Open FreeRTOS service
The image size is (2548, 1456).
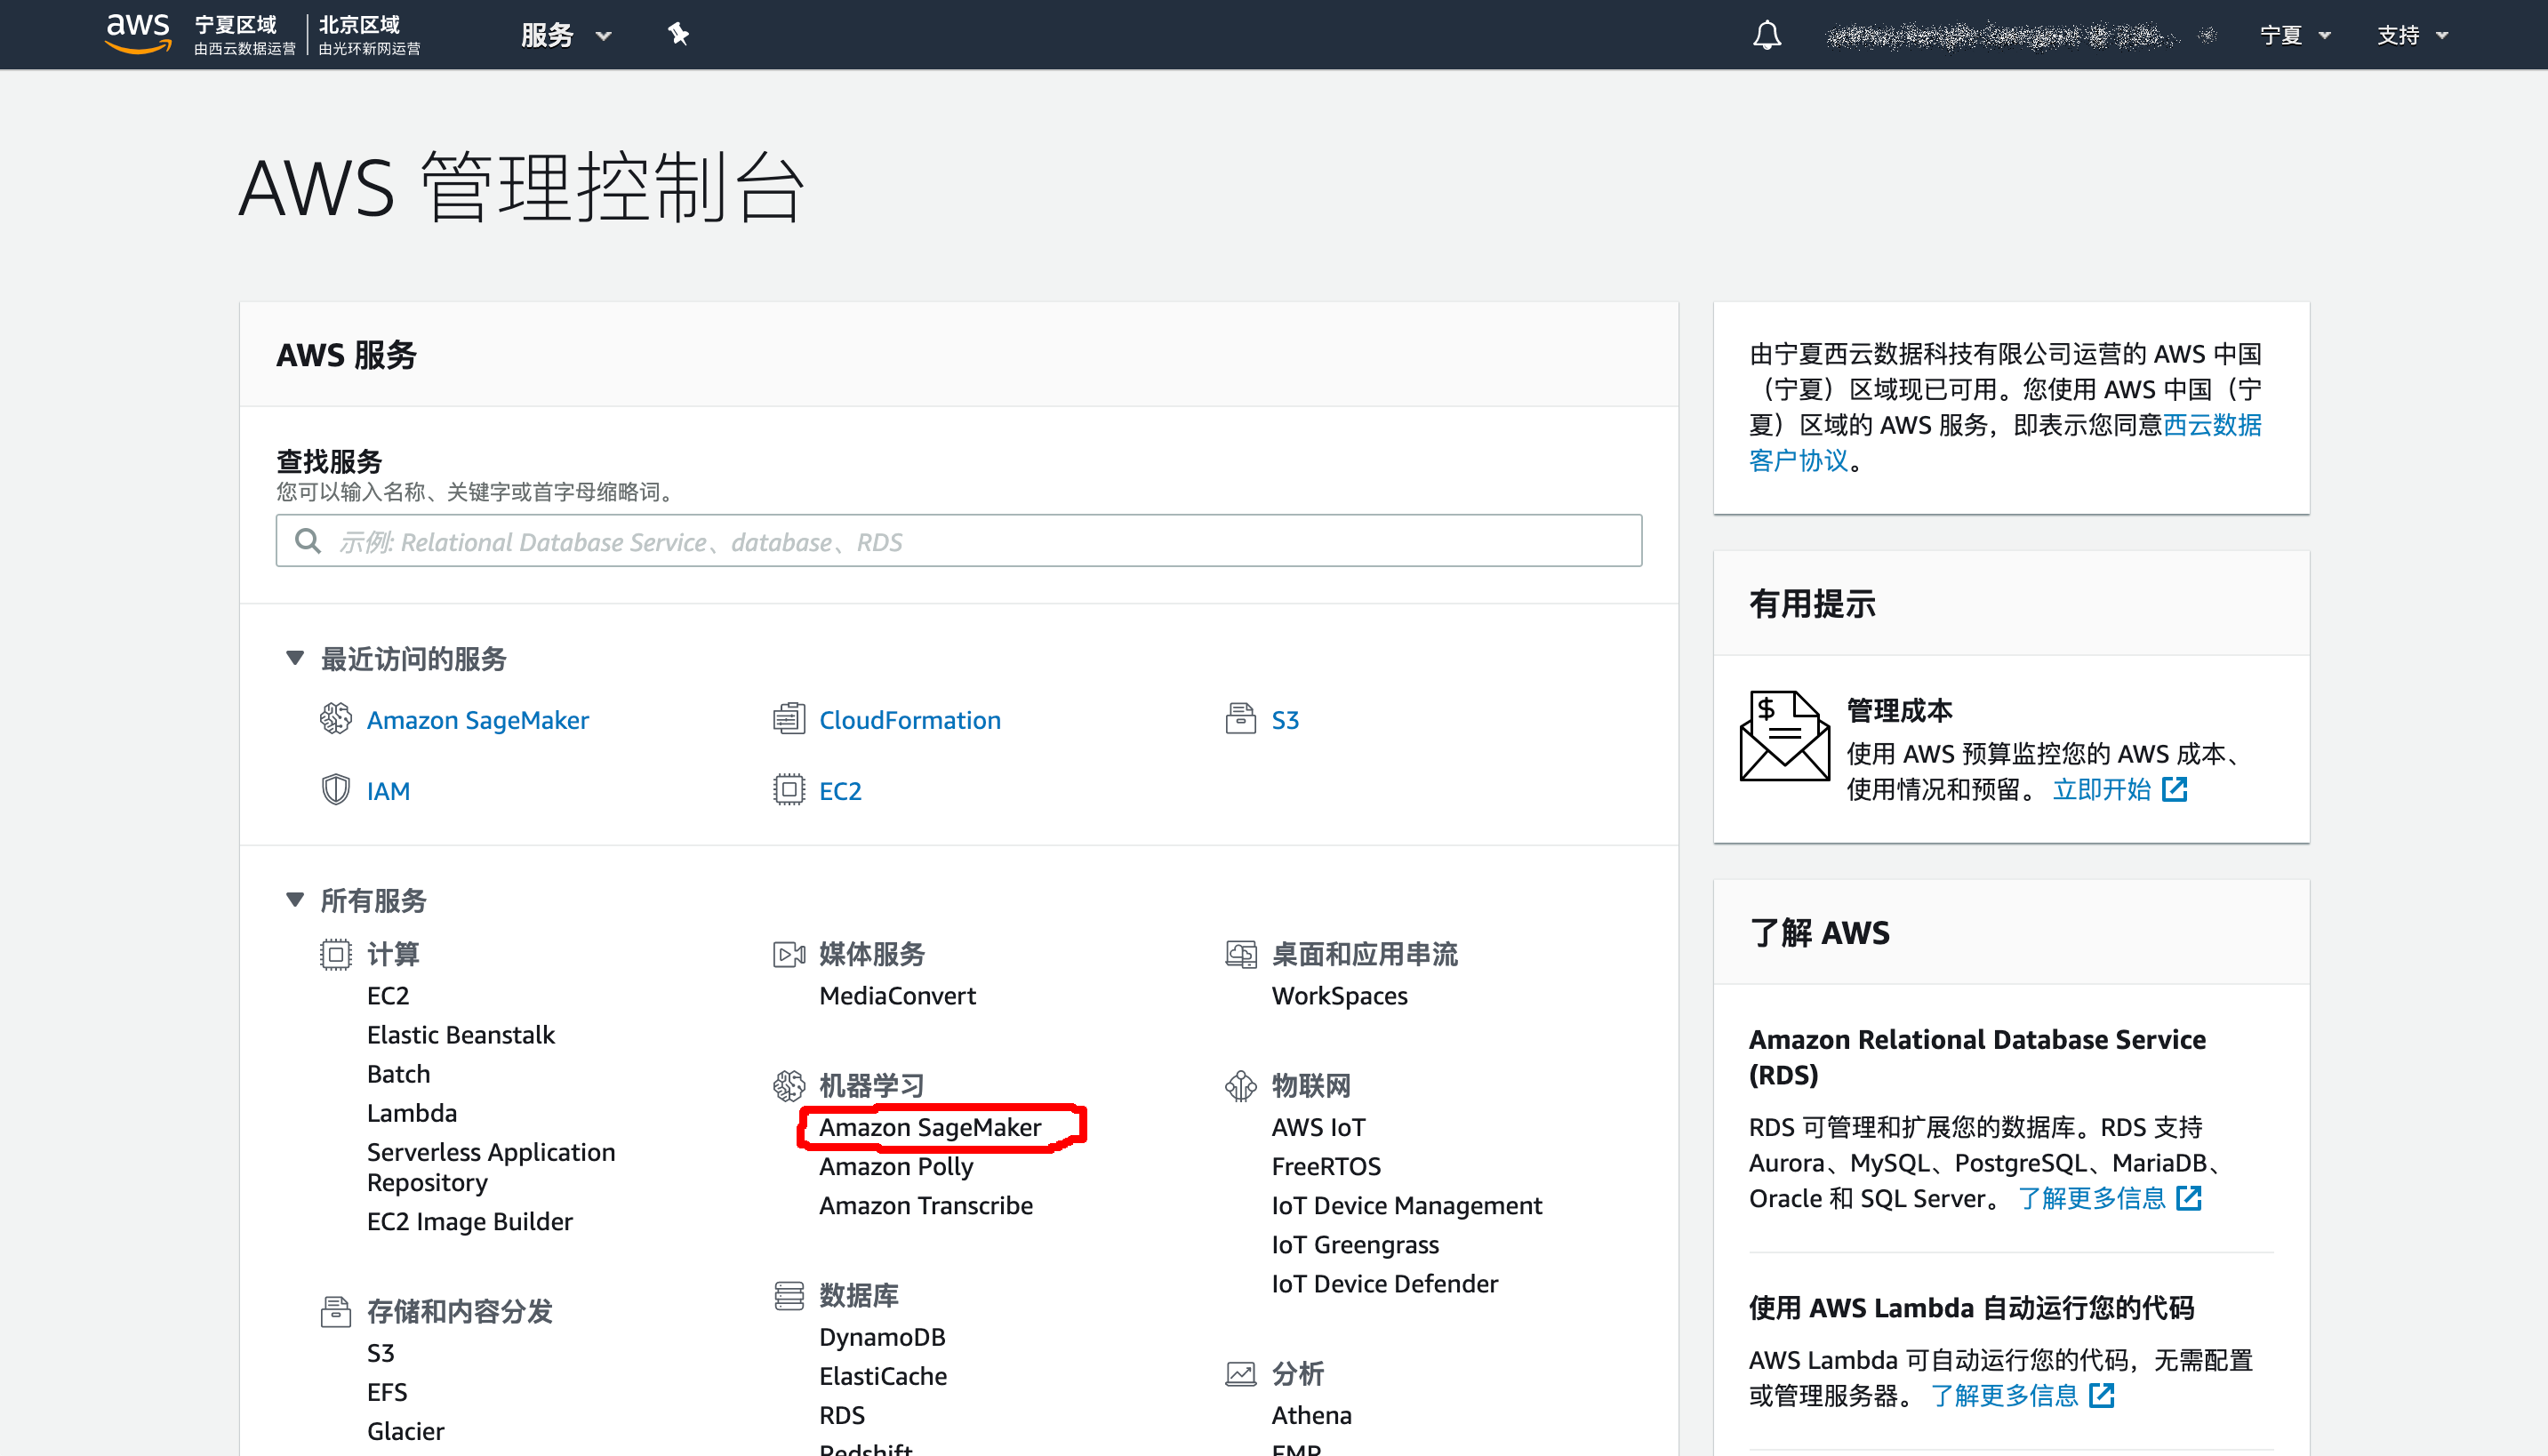pos(1326,1167)
